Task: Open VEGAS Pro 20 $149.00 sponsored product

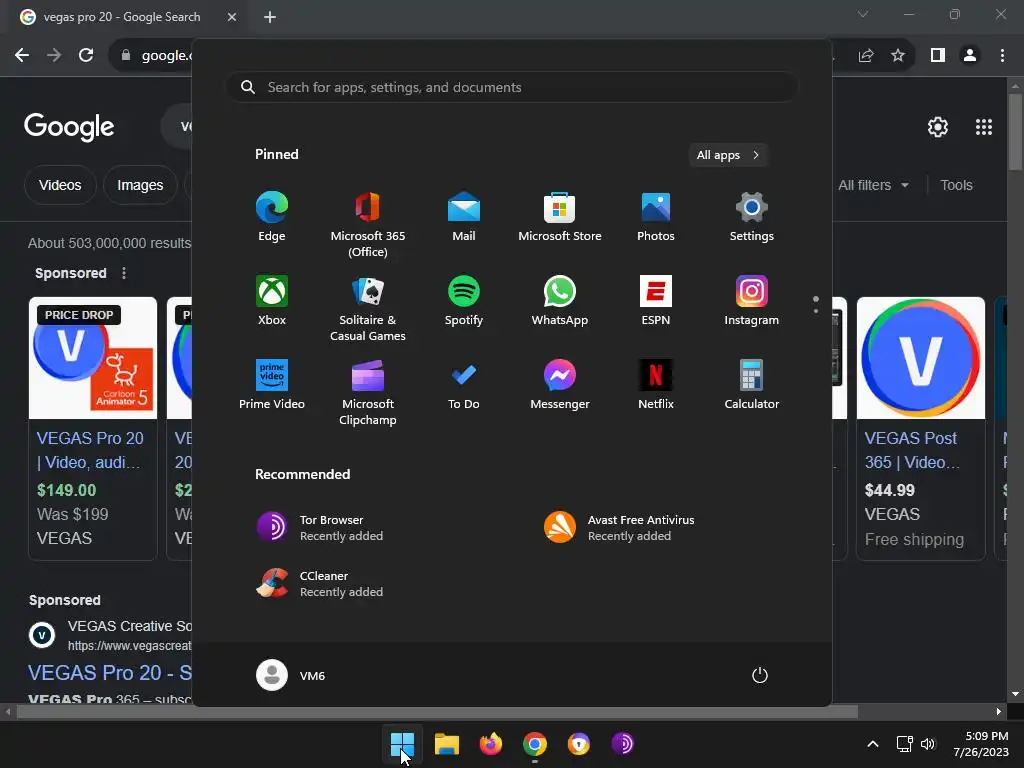Action: [93, 428]
